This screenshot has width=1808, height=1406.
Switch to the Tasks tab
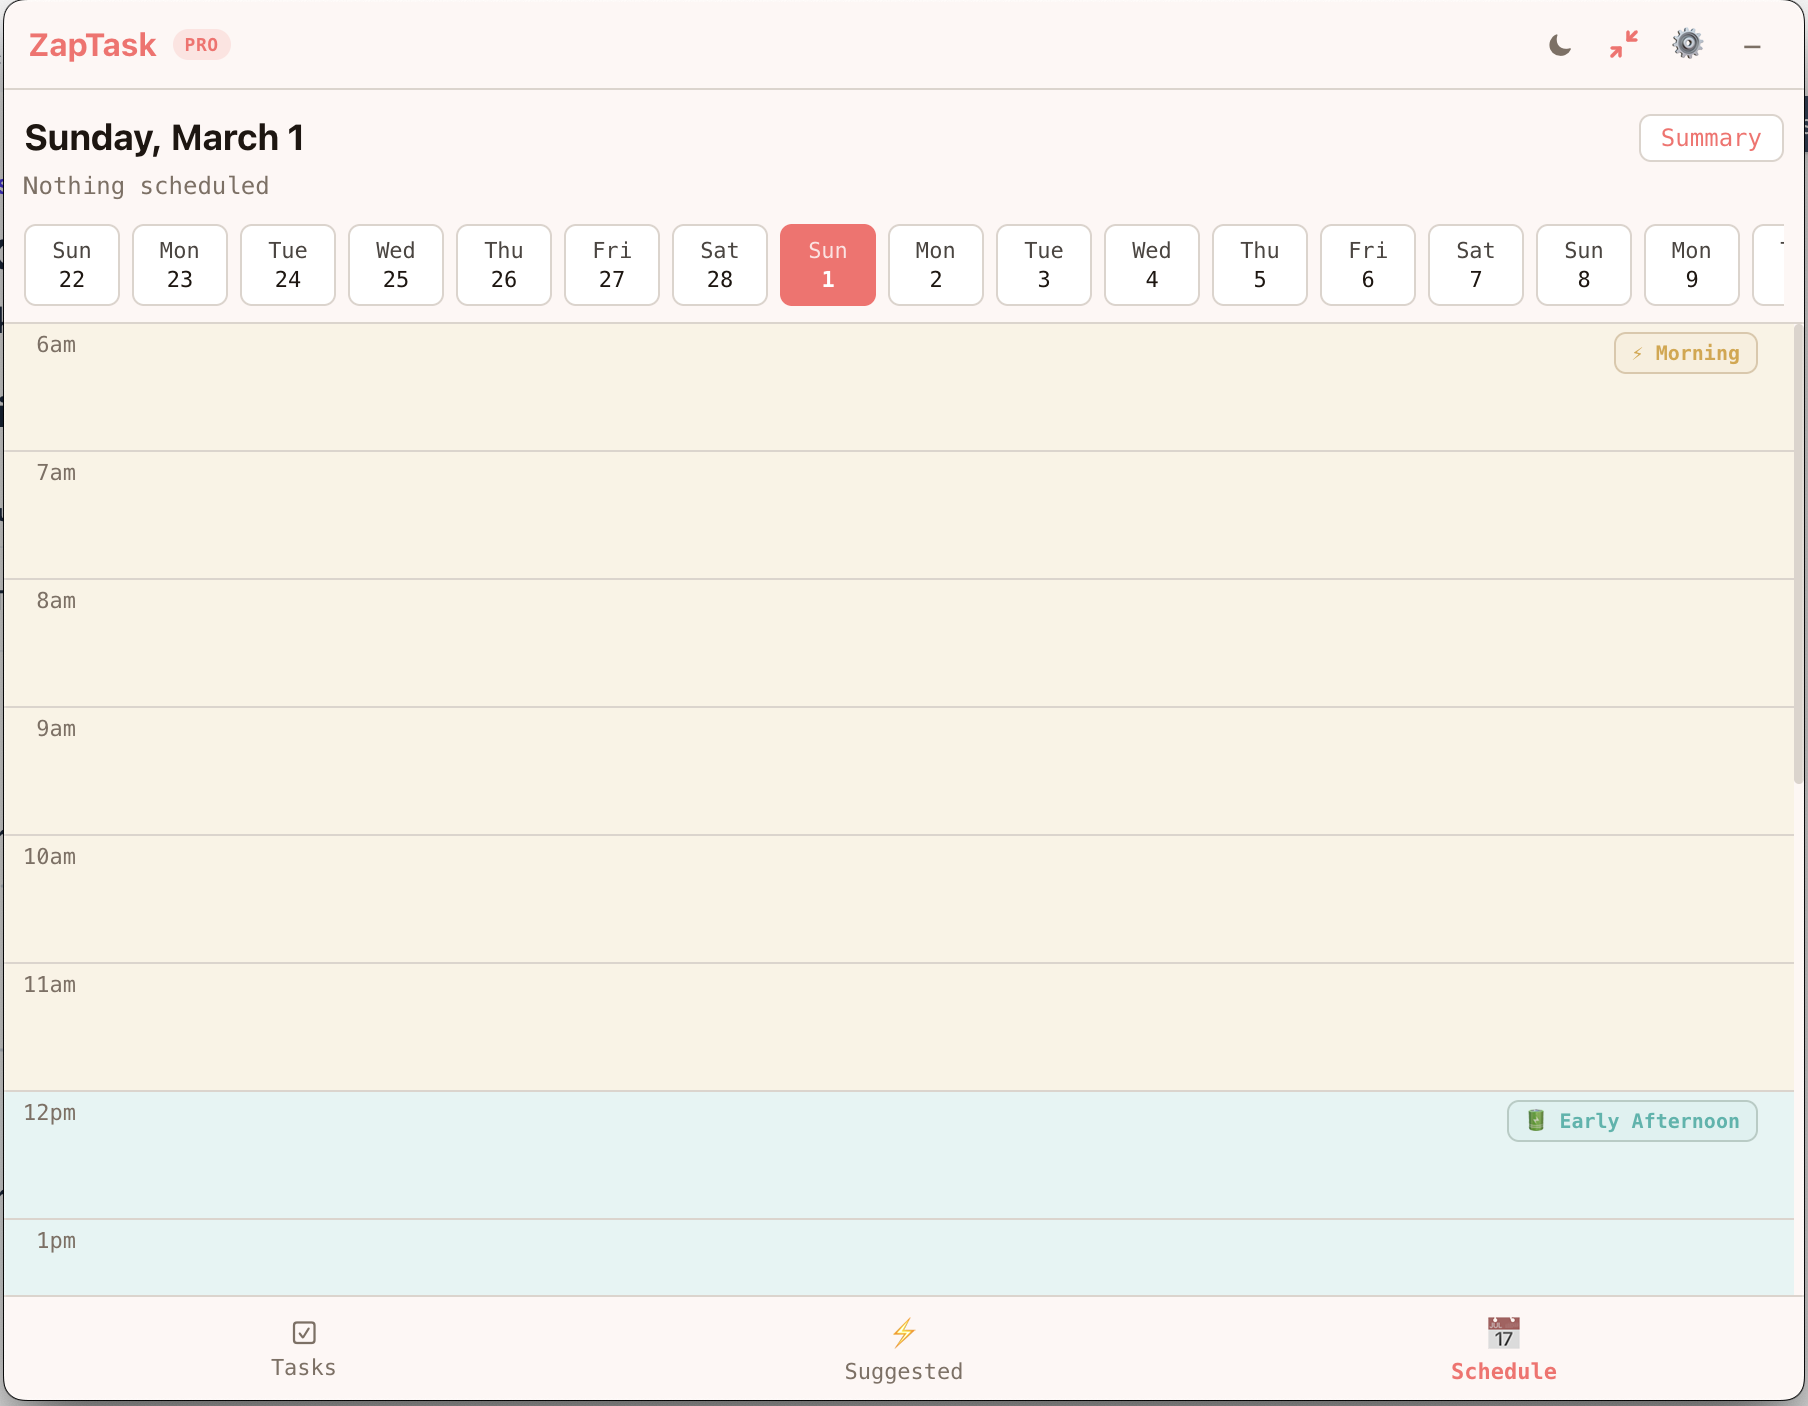click(x=304, y=1349)
